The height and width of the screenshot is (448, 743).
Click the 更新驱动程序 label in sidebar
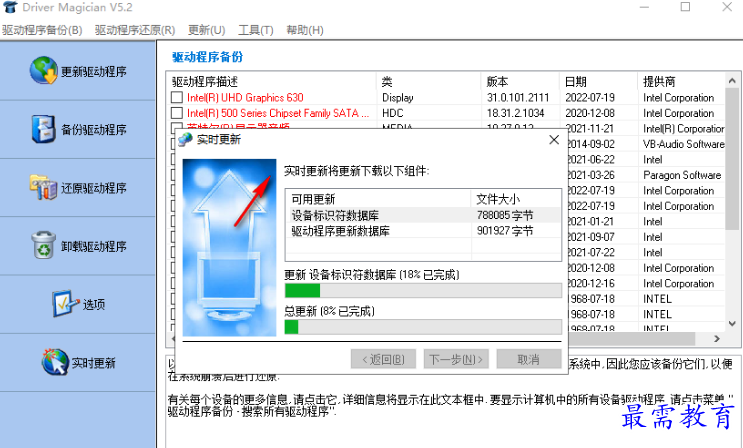pos(94,72)
